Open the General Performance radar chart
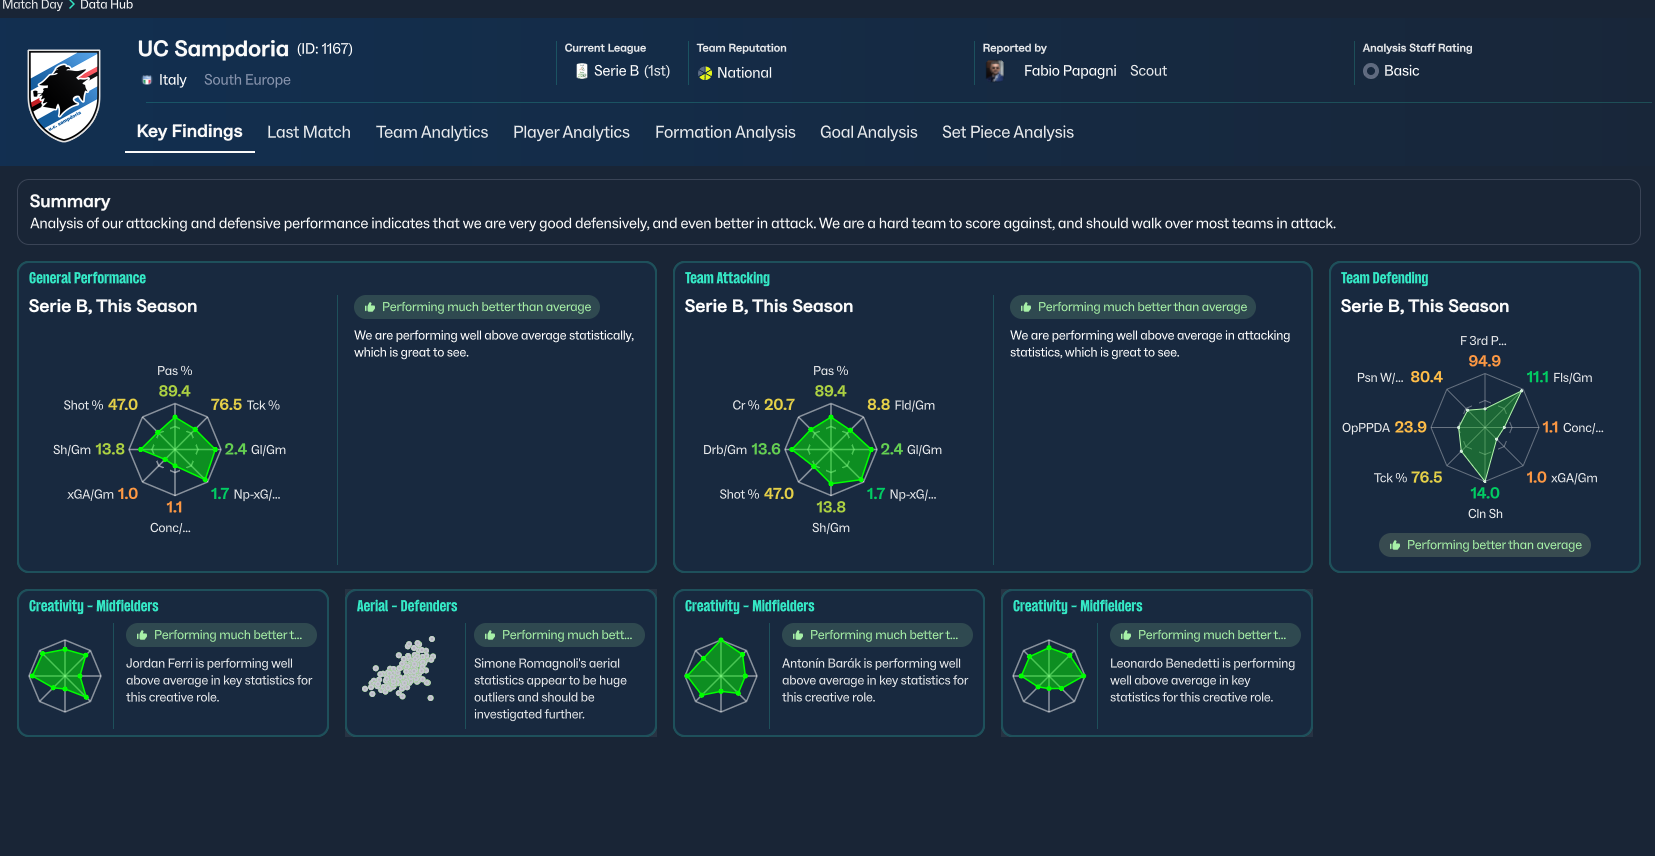1655x856 pixels. 175,447
